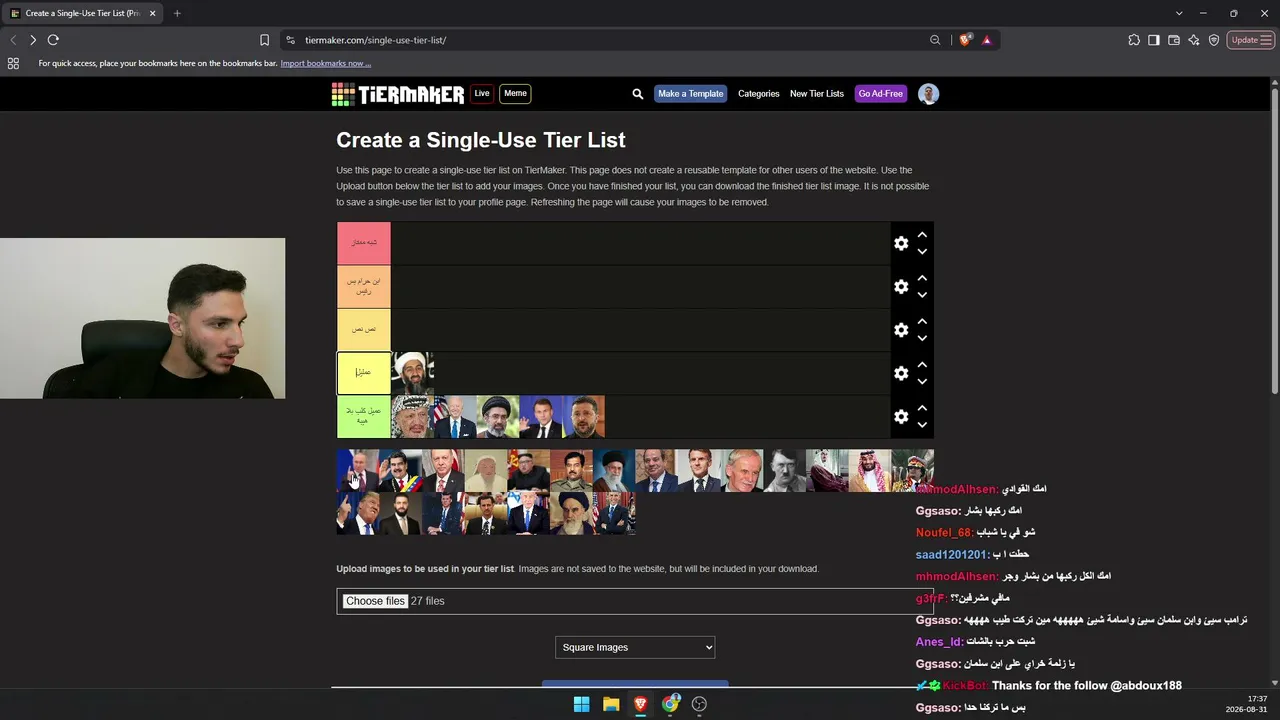Open settings gear for the red first tier

click(x=901, y=244)
